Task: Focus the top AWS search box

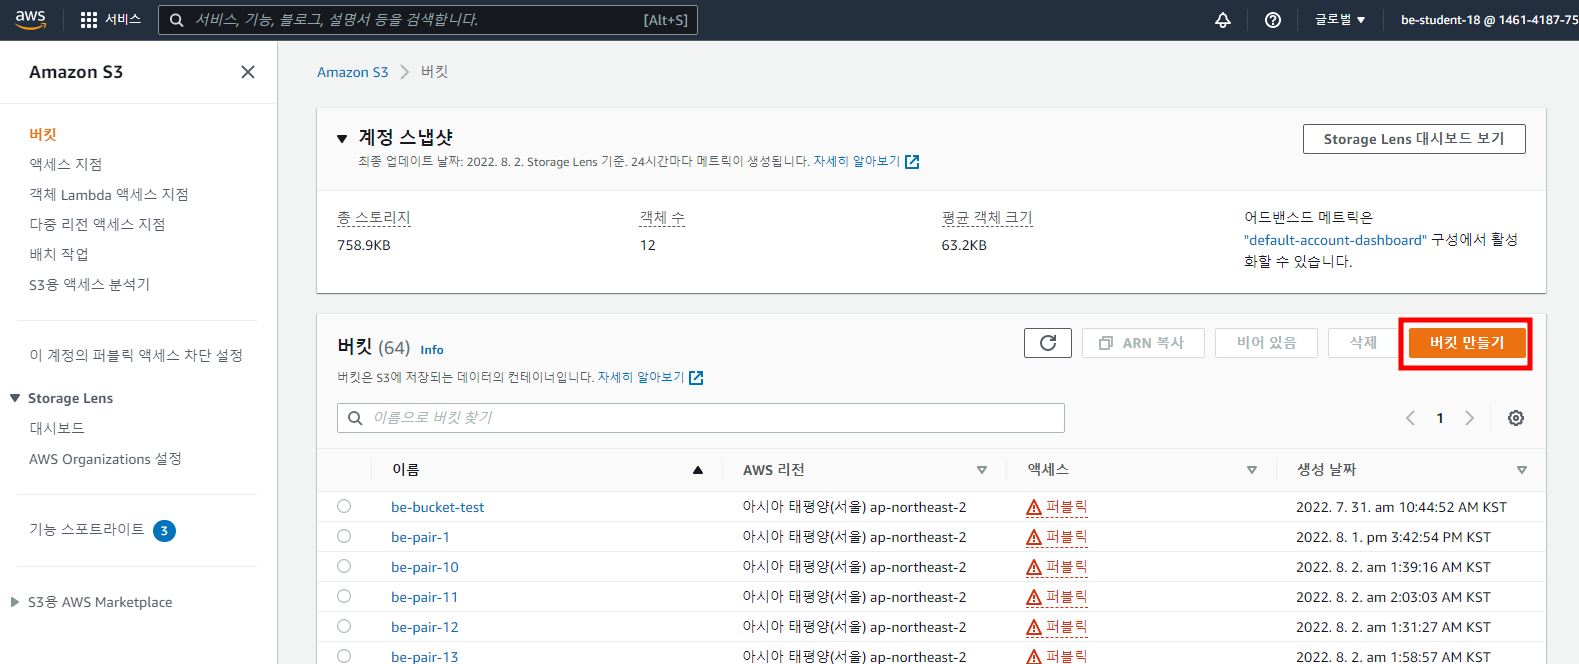Action: (x=428, y=20)
